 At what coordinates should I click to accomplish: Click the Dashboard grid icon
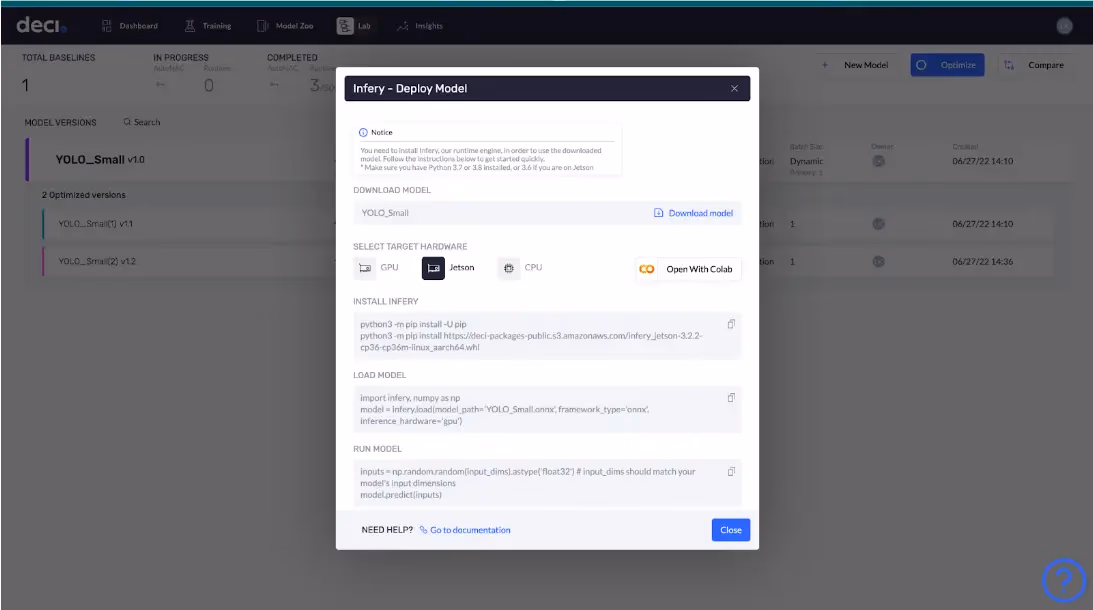click(107, 26)
